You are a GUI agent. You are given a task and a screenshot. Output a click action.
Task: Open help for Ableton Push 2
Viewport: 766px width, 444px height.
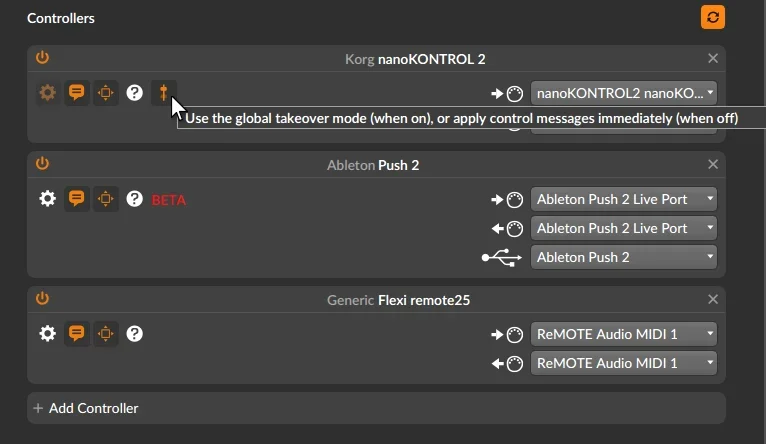point(134,198)
